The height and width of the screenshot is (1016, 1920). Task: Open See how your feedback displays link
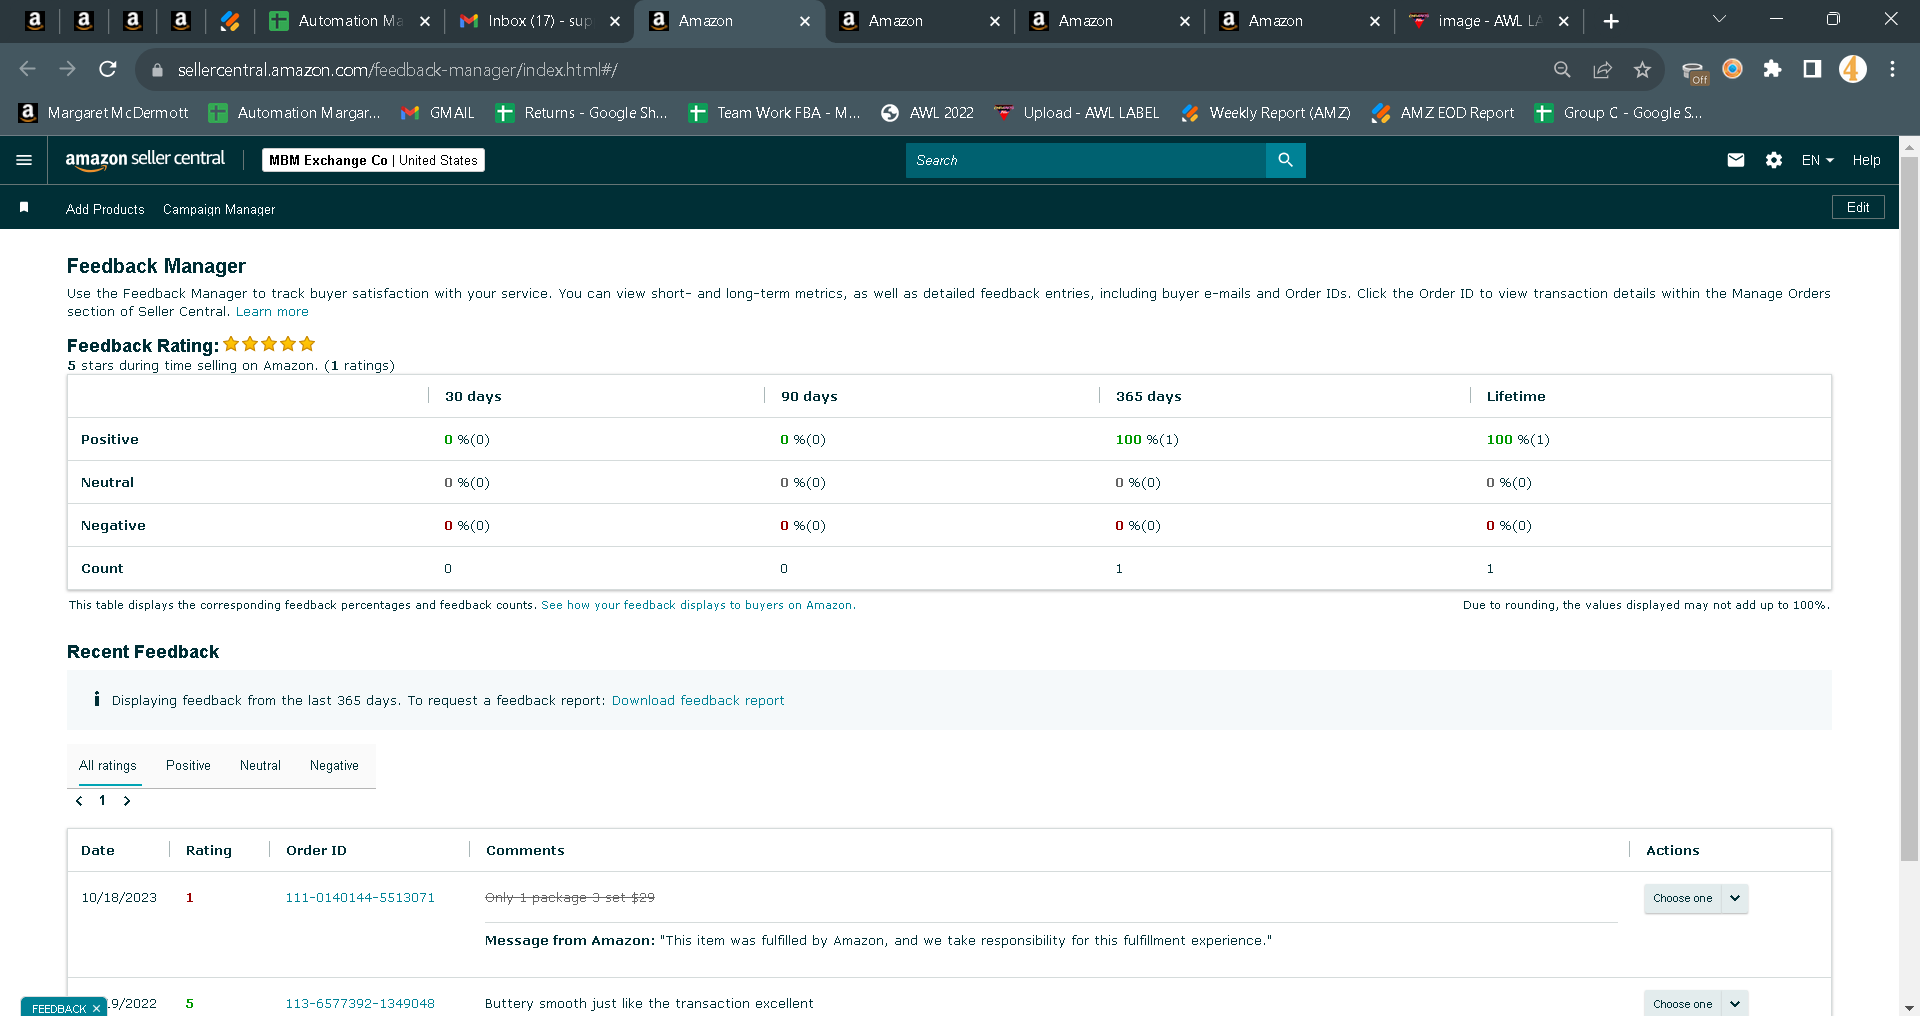click(x=698, y=605)
